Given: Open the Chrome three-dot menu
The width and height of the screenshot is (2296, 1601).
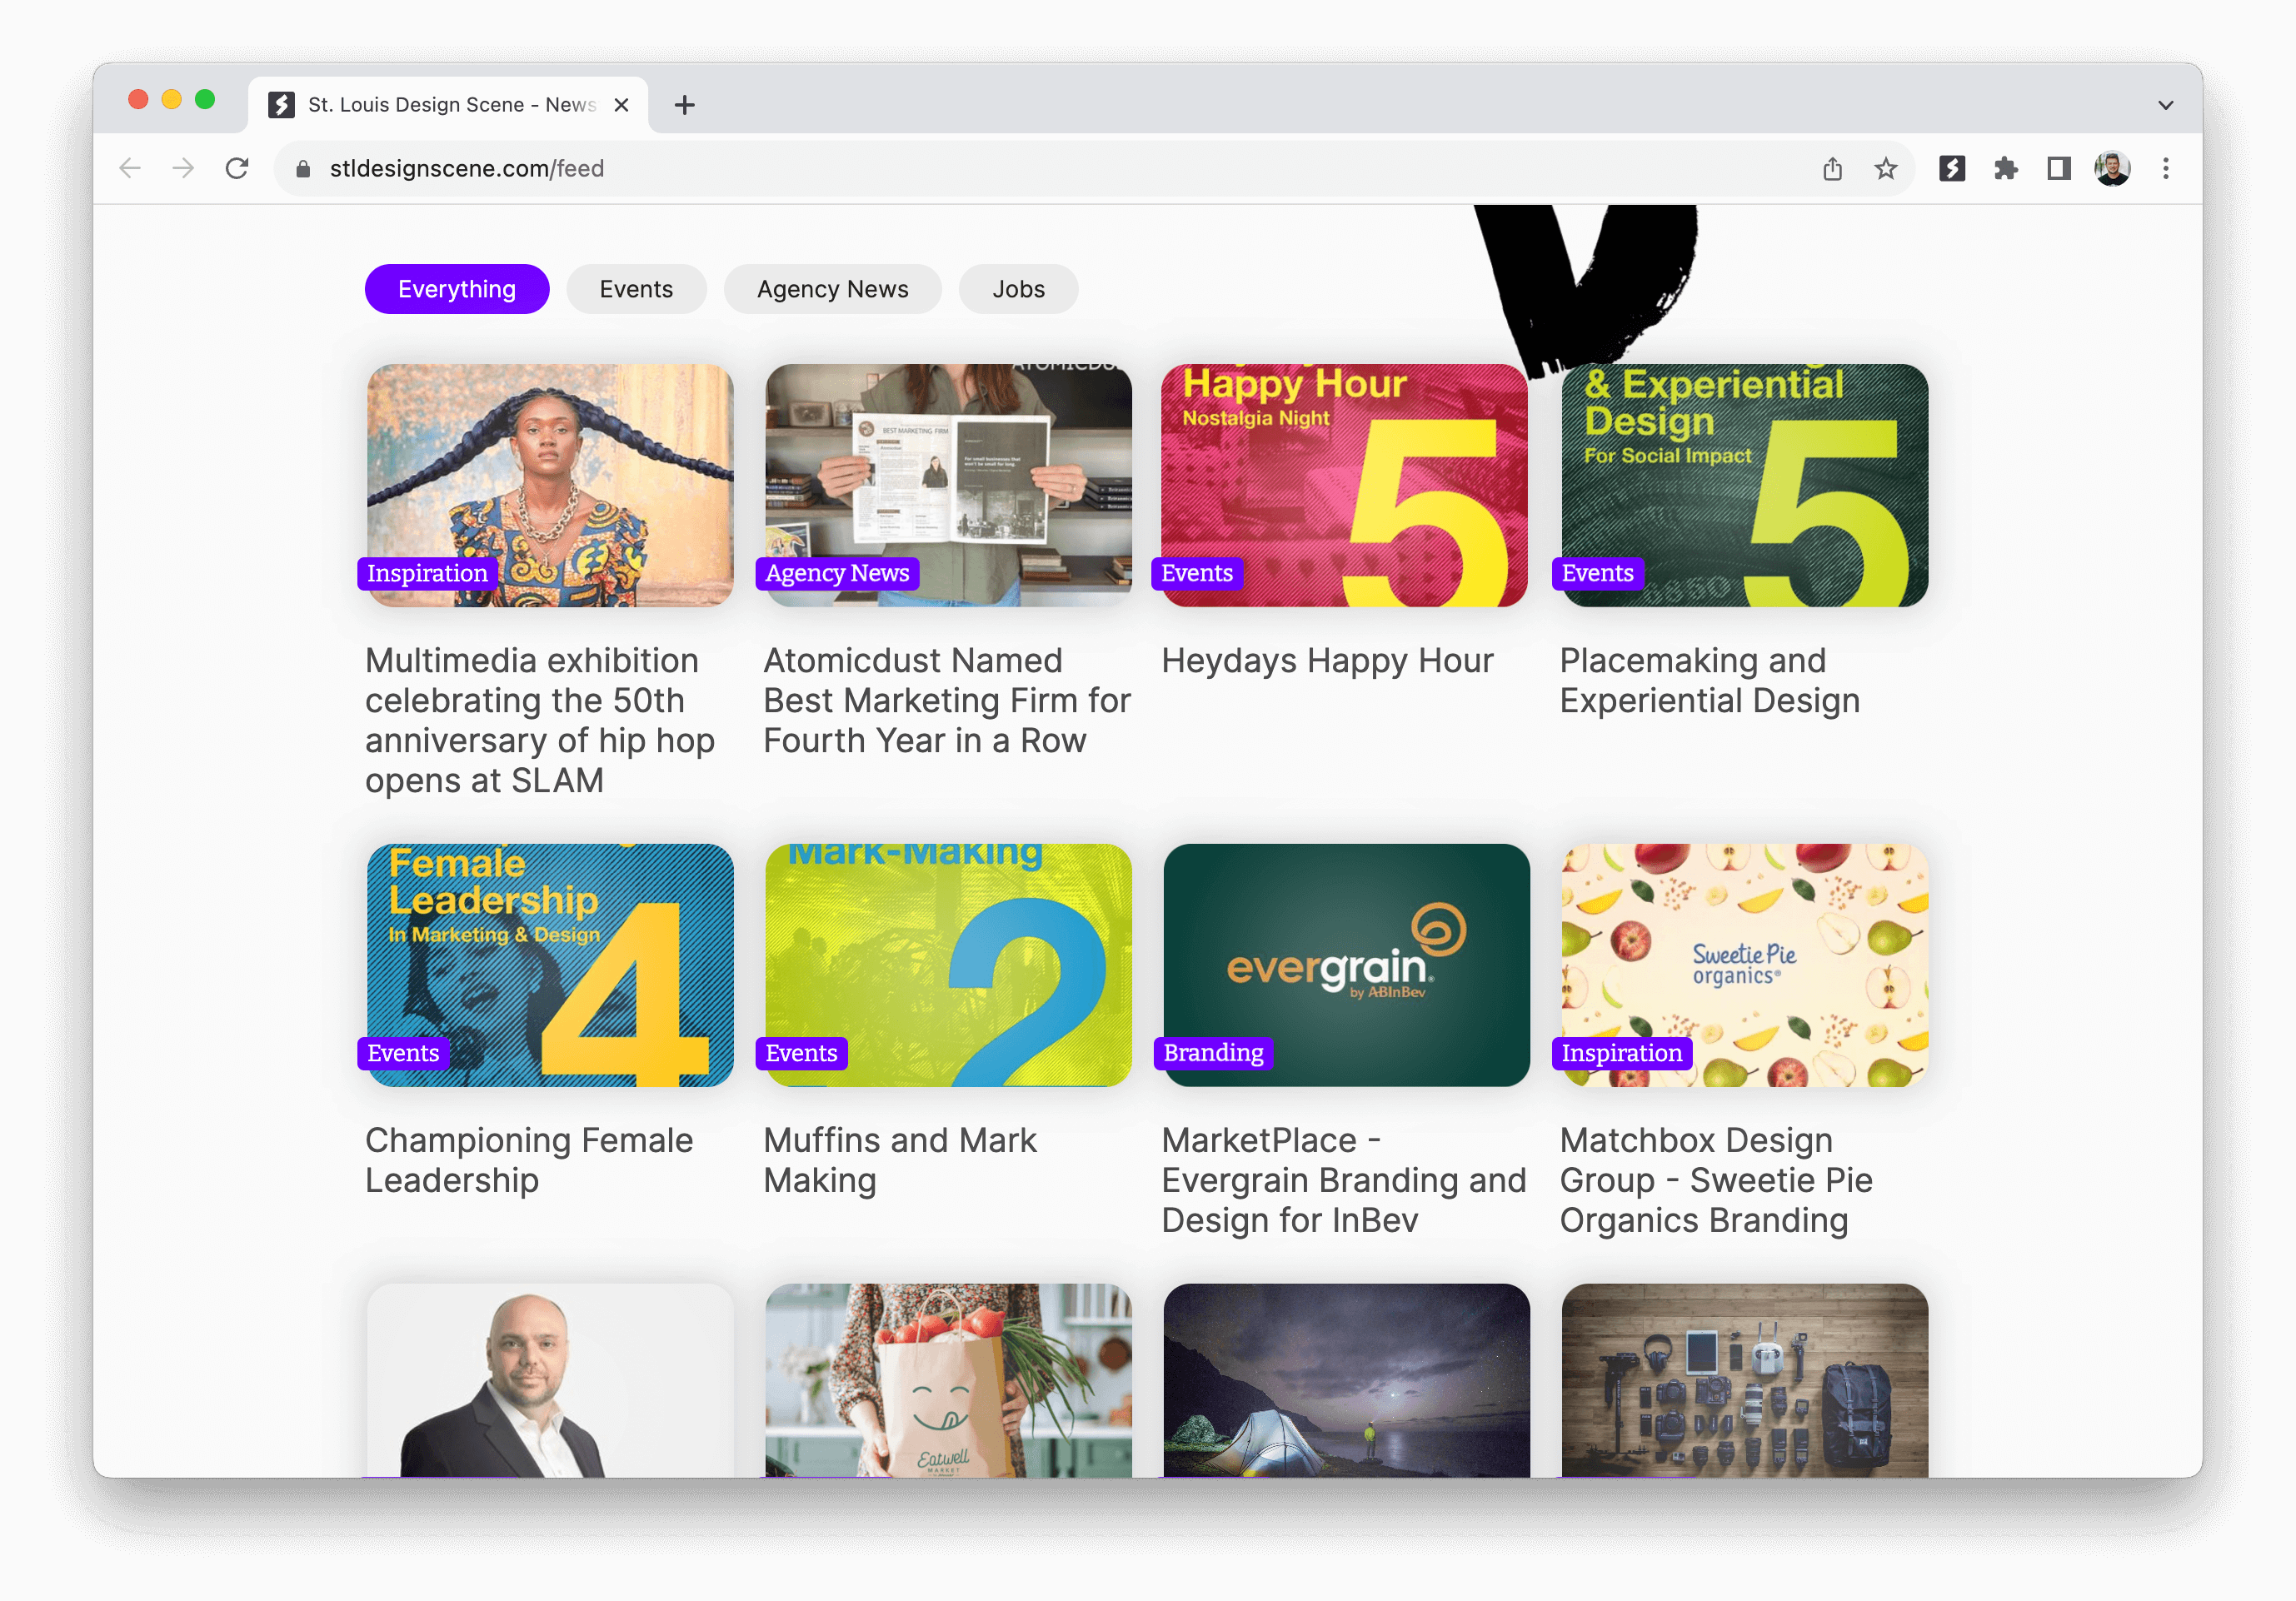Looking at the screenshot, I should pos(2165,168).
